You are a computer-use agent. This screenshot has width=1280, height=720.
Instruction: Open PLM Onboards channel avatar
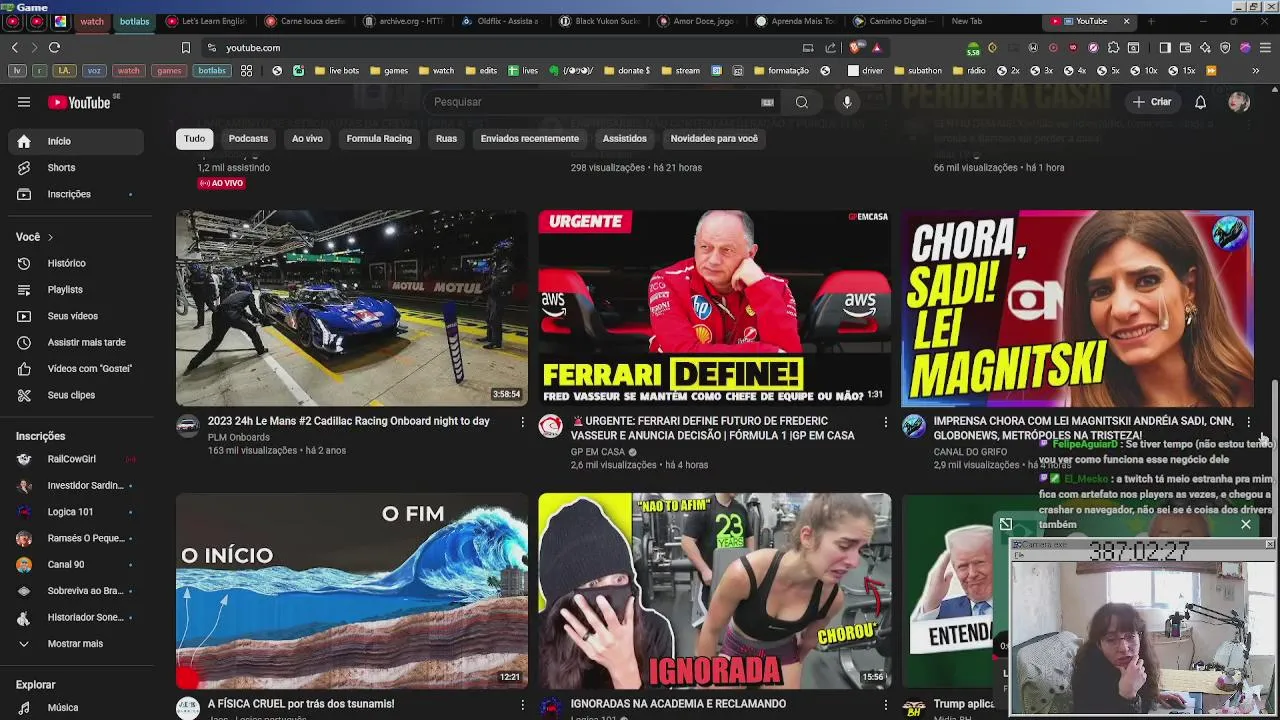tap(187, 426)
